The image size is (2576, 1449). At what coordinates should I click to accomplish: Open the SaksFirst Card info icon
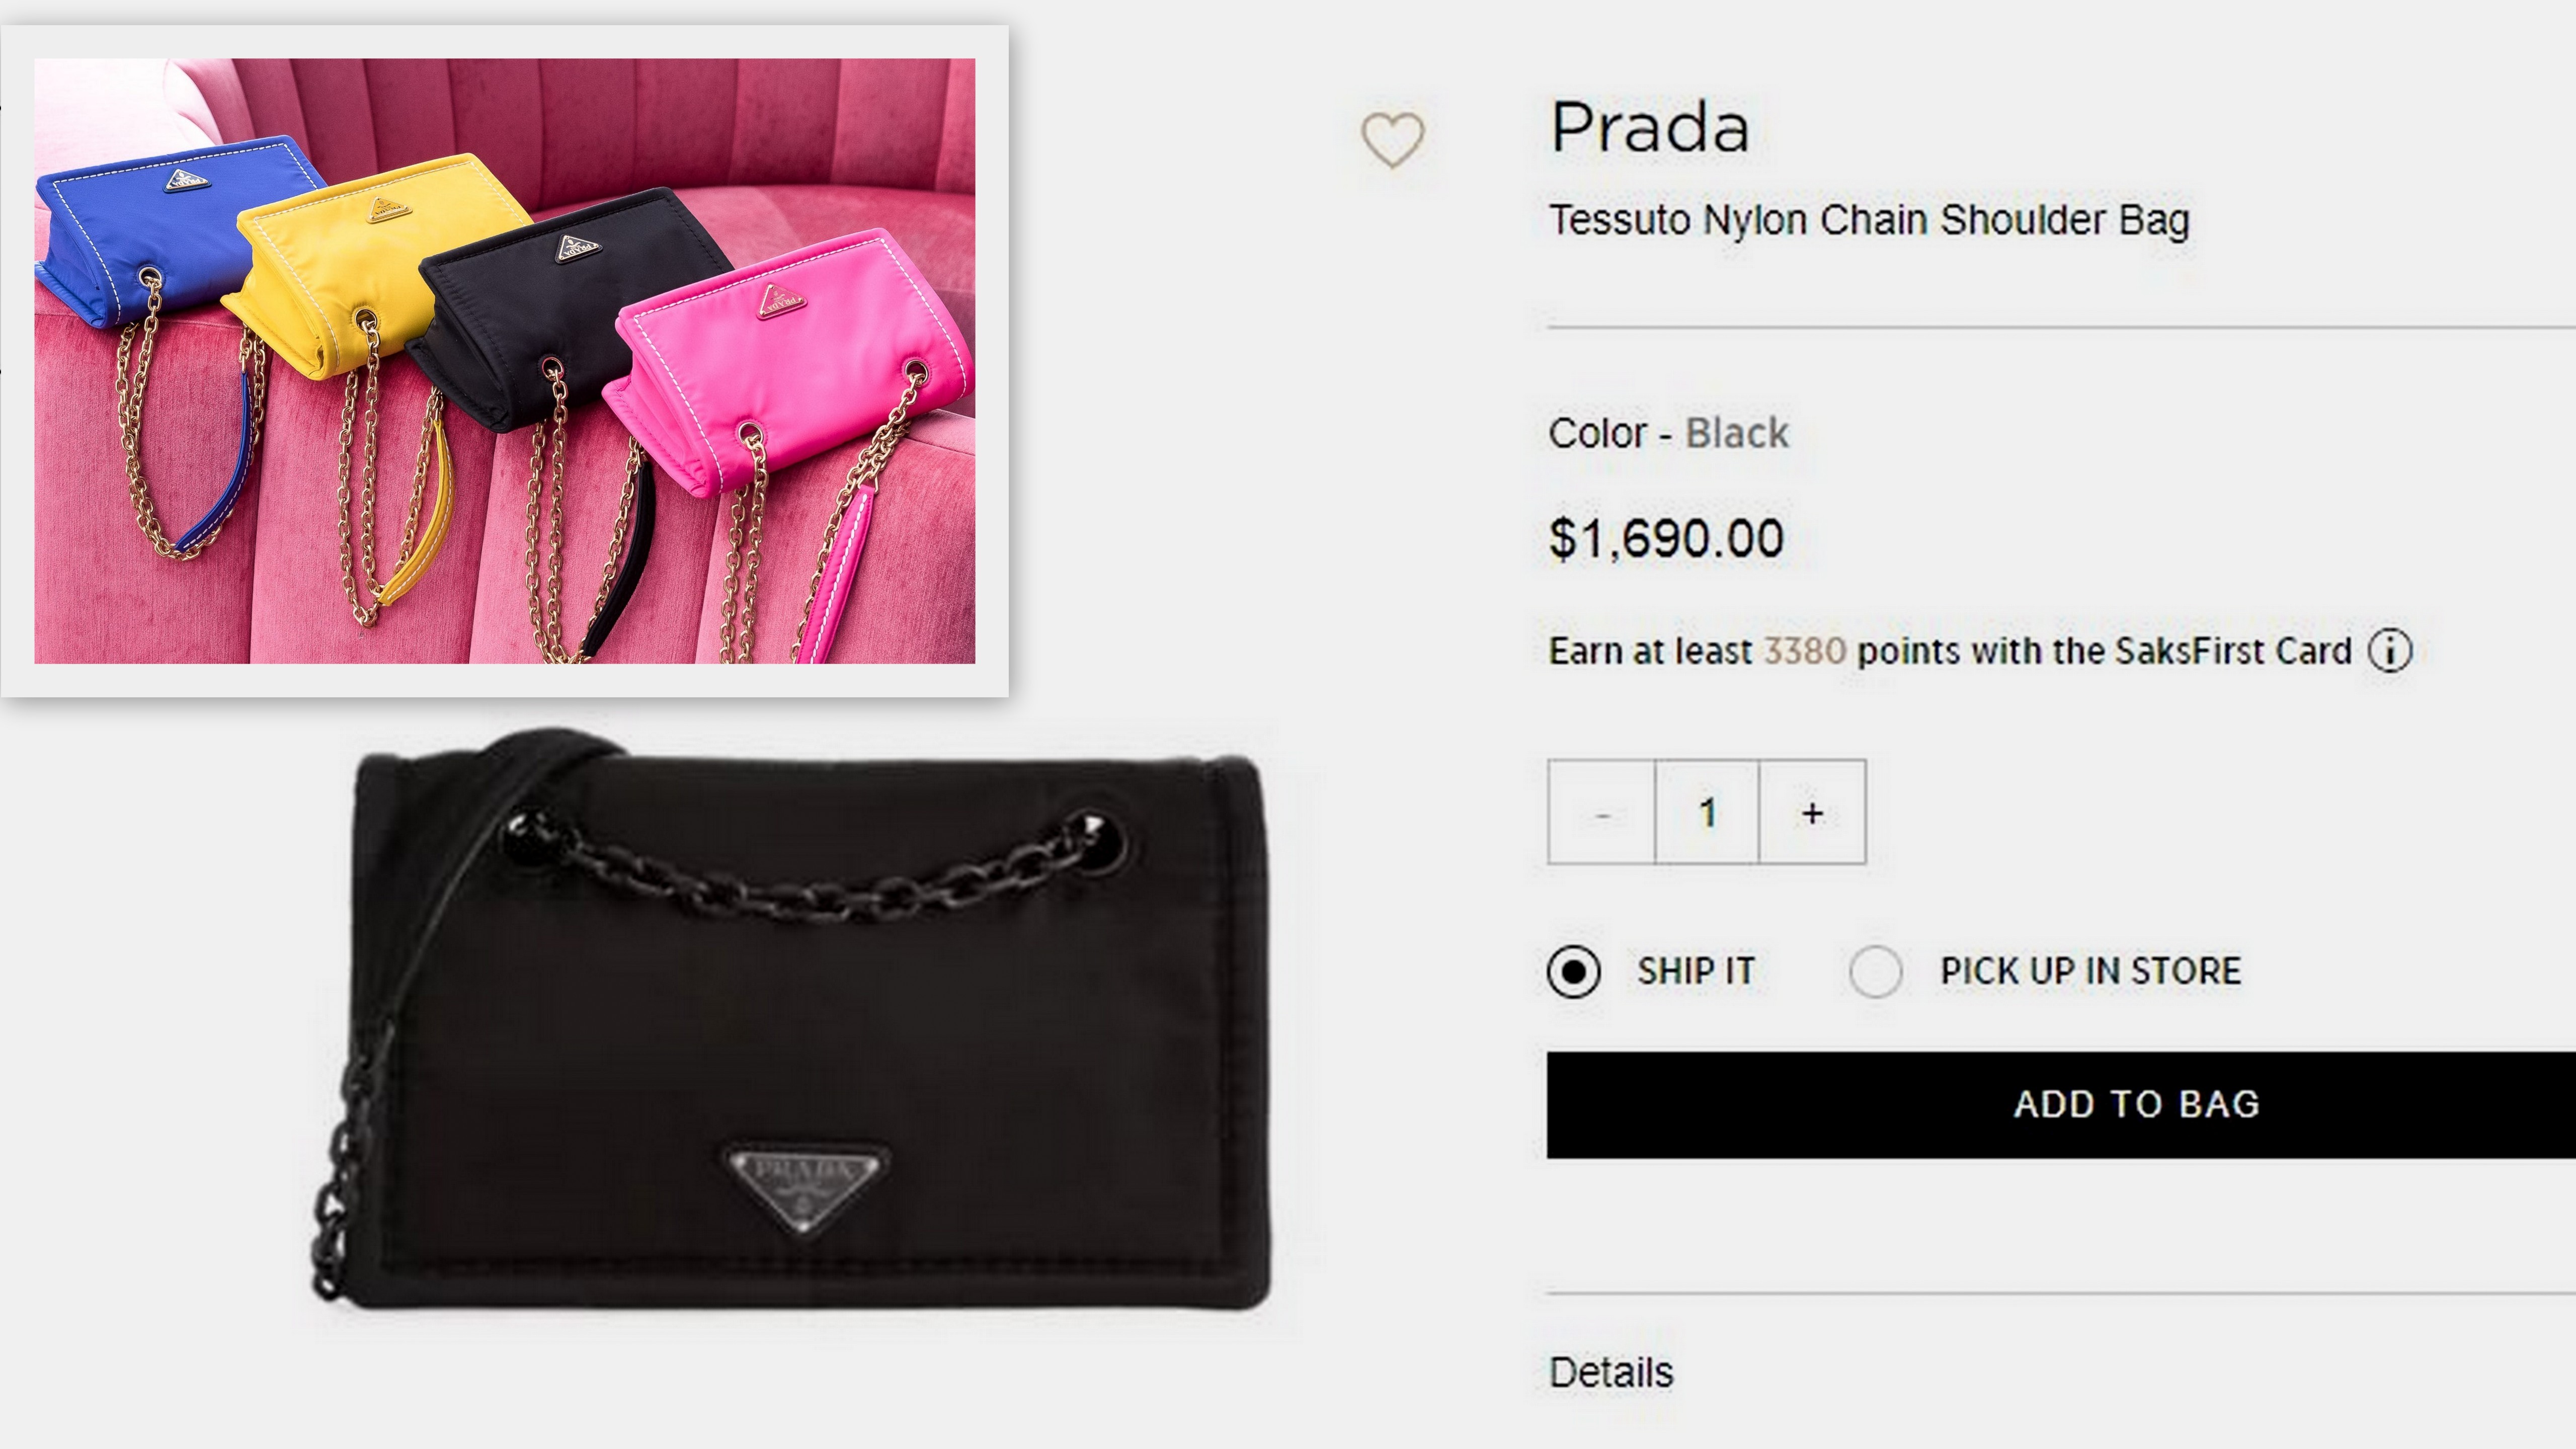pos(2390,651)
